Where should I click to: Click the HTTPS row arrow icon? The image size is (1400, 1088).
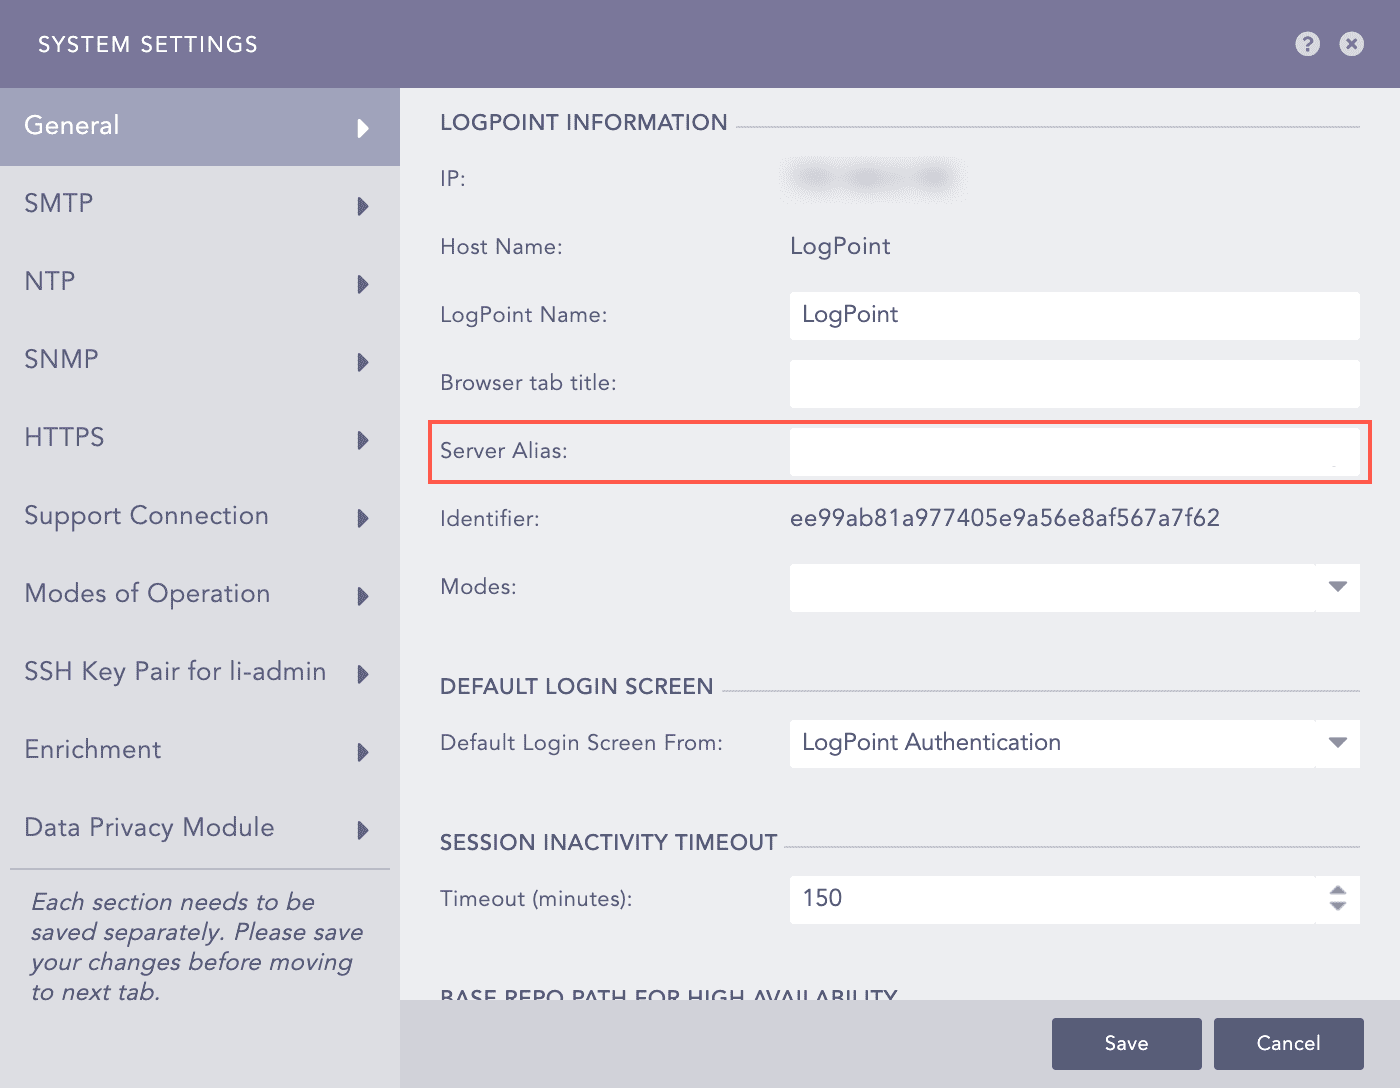point(363,440)
